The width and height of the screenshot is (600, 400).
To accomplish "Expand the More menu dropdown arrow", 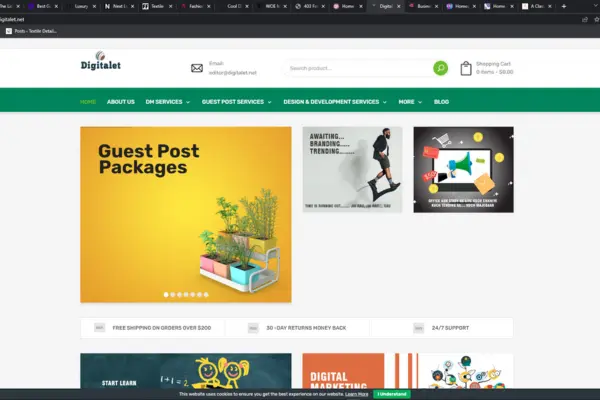I will 420,102.
